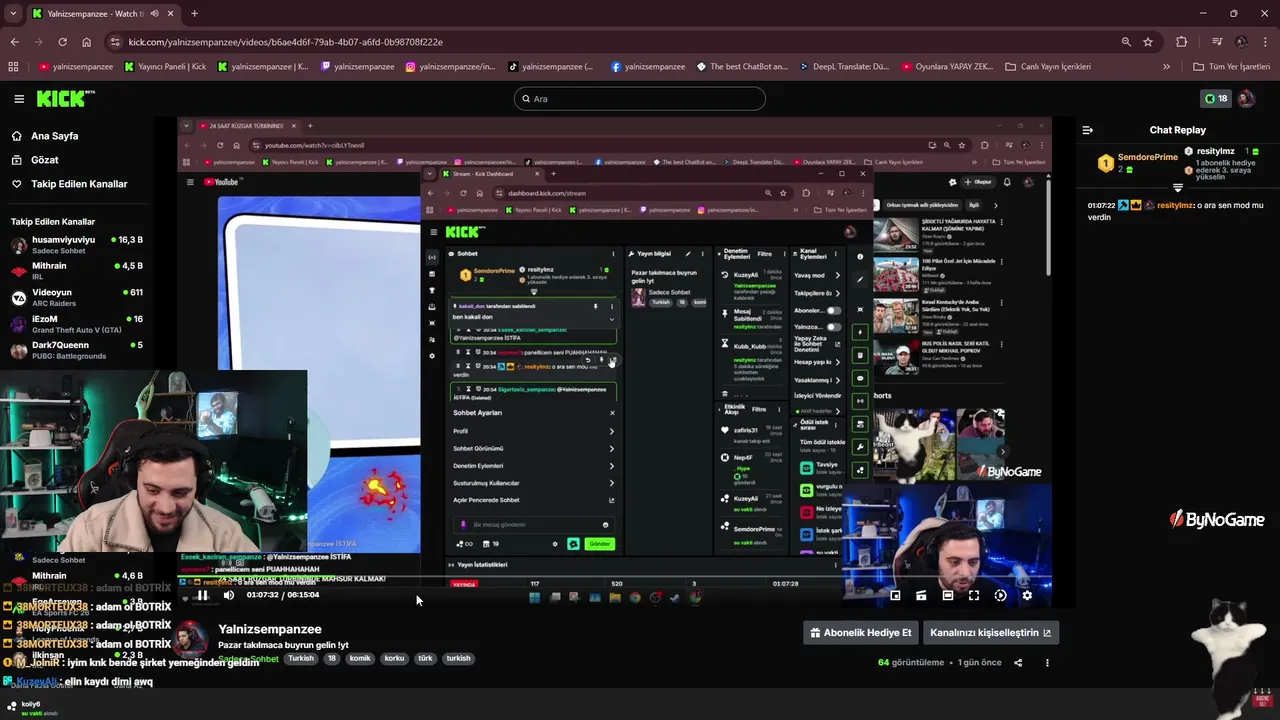Open the Chrome media controls
Image resolution: width=1280 pixels, height=720 pixels.
point(1217,42)
